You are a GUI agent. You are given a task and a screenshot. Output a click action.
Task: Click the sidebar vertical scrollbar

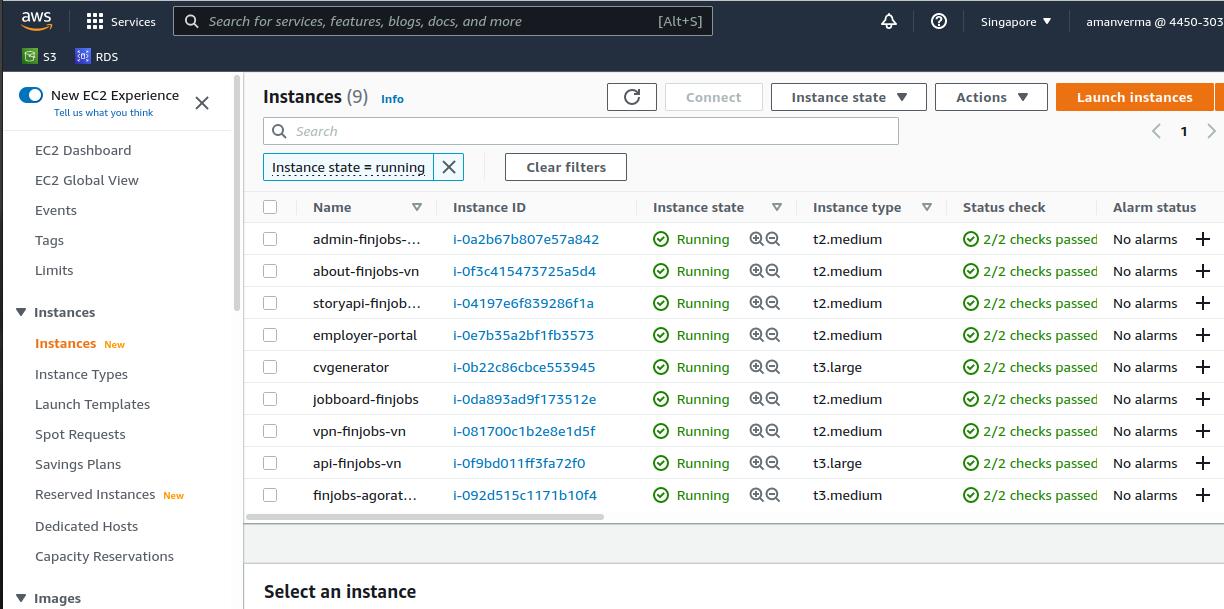tap(237, 195)
